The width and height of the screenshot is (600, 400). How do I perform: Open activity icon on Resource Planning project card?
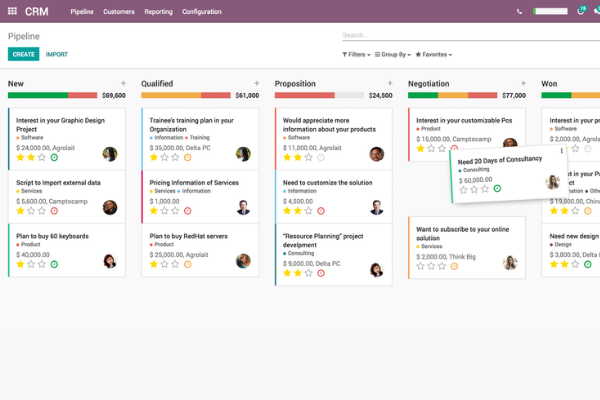[321, 273]
